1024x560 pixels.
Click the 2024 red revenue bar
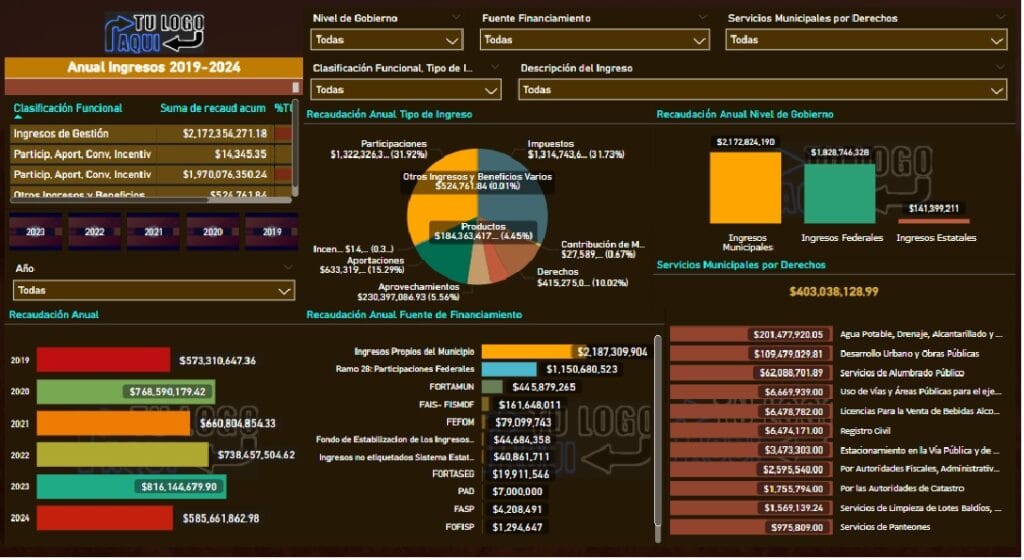(104, 518)
